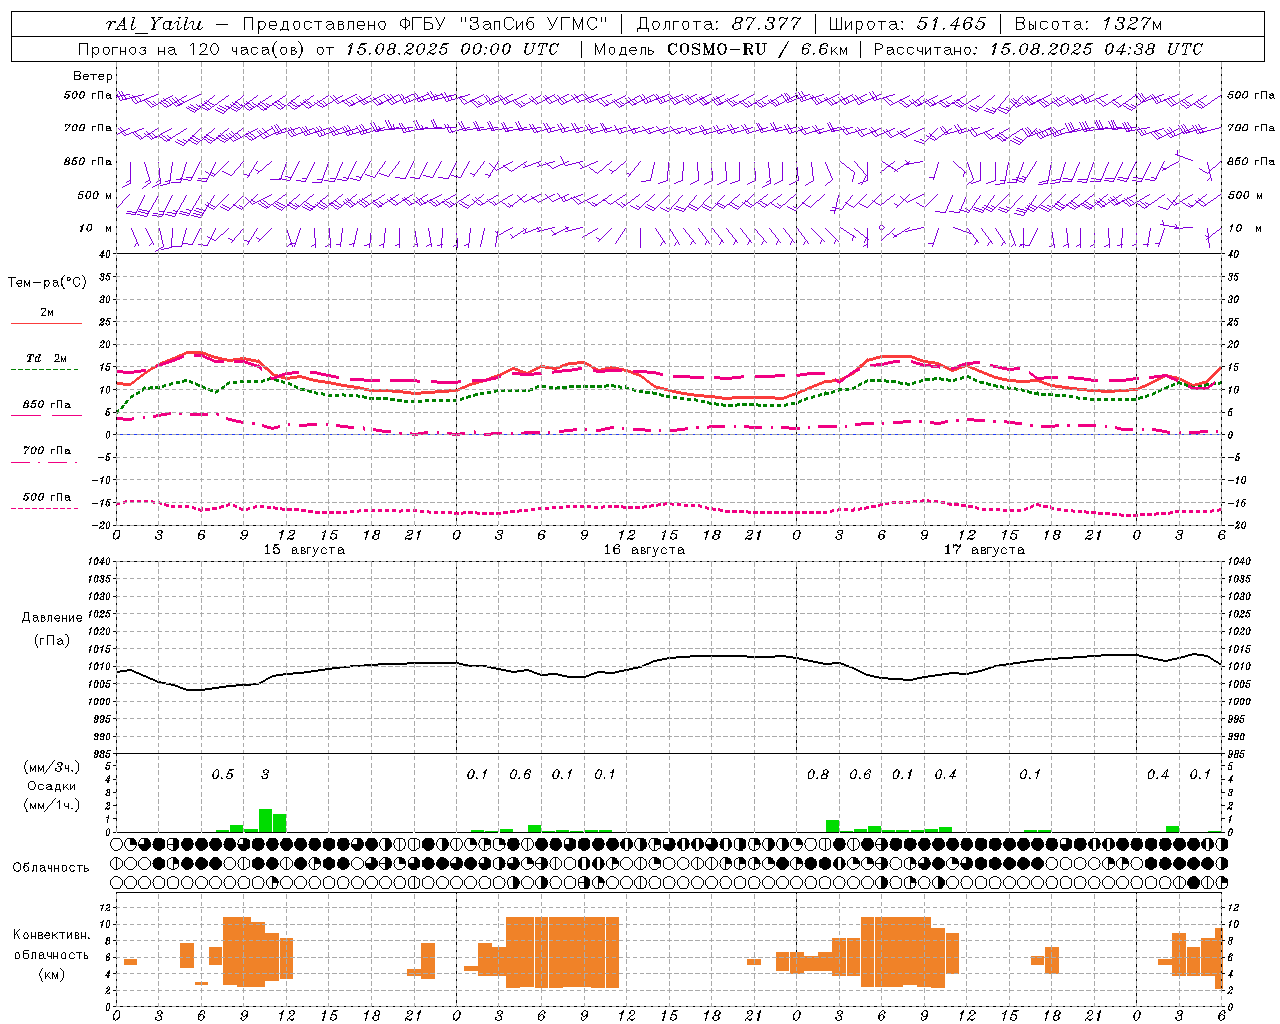Screen dimensions: 1280x1024
Task: Click the date label 15 августа
Action: click(304, 550)
